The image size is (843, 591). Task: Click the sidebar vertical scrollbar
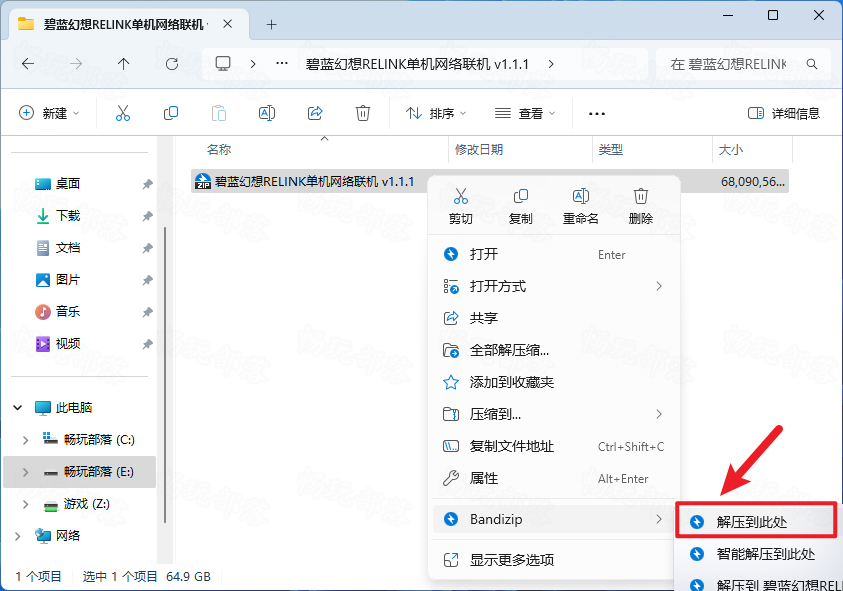coord(165,375)
